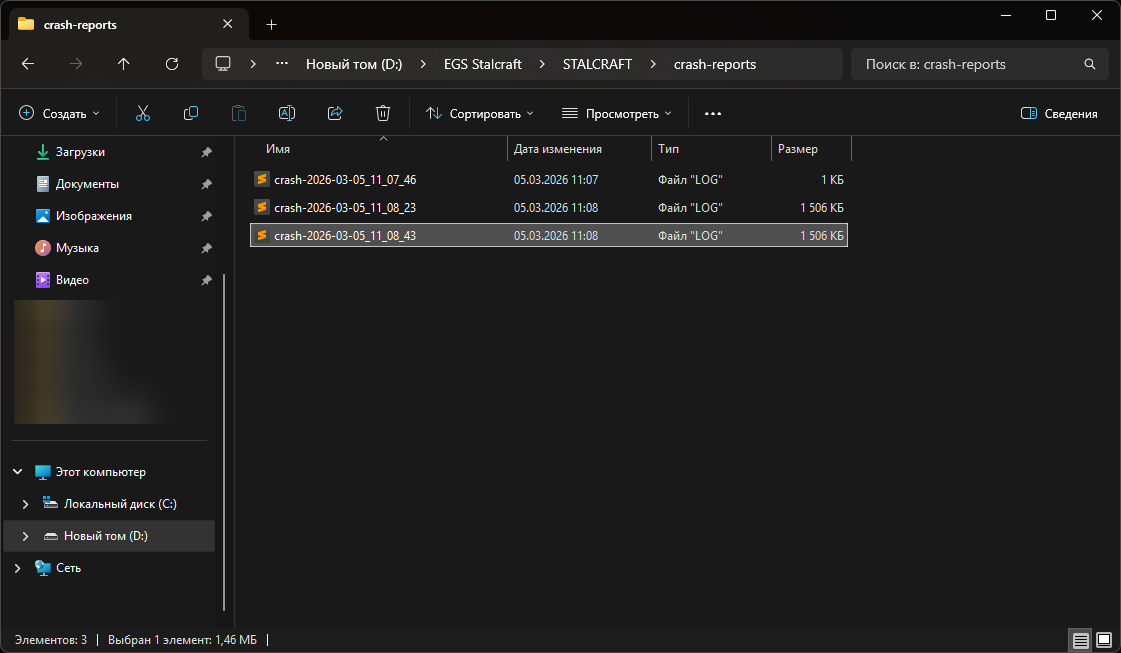Switch to details view in status bar

tap(1080, 639)
